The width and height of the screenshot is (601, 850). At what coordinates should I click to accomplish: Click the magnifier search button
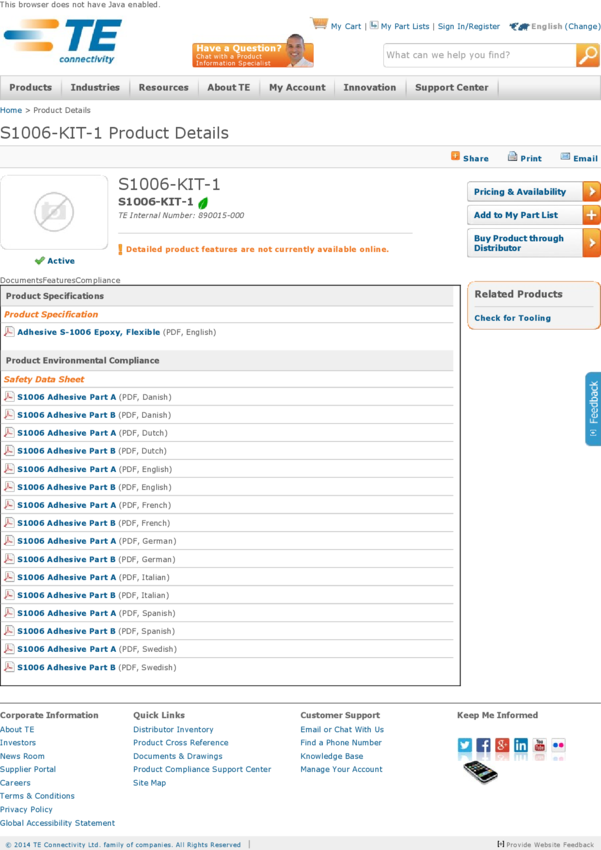point(587,55)
